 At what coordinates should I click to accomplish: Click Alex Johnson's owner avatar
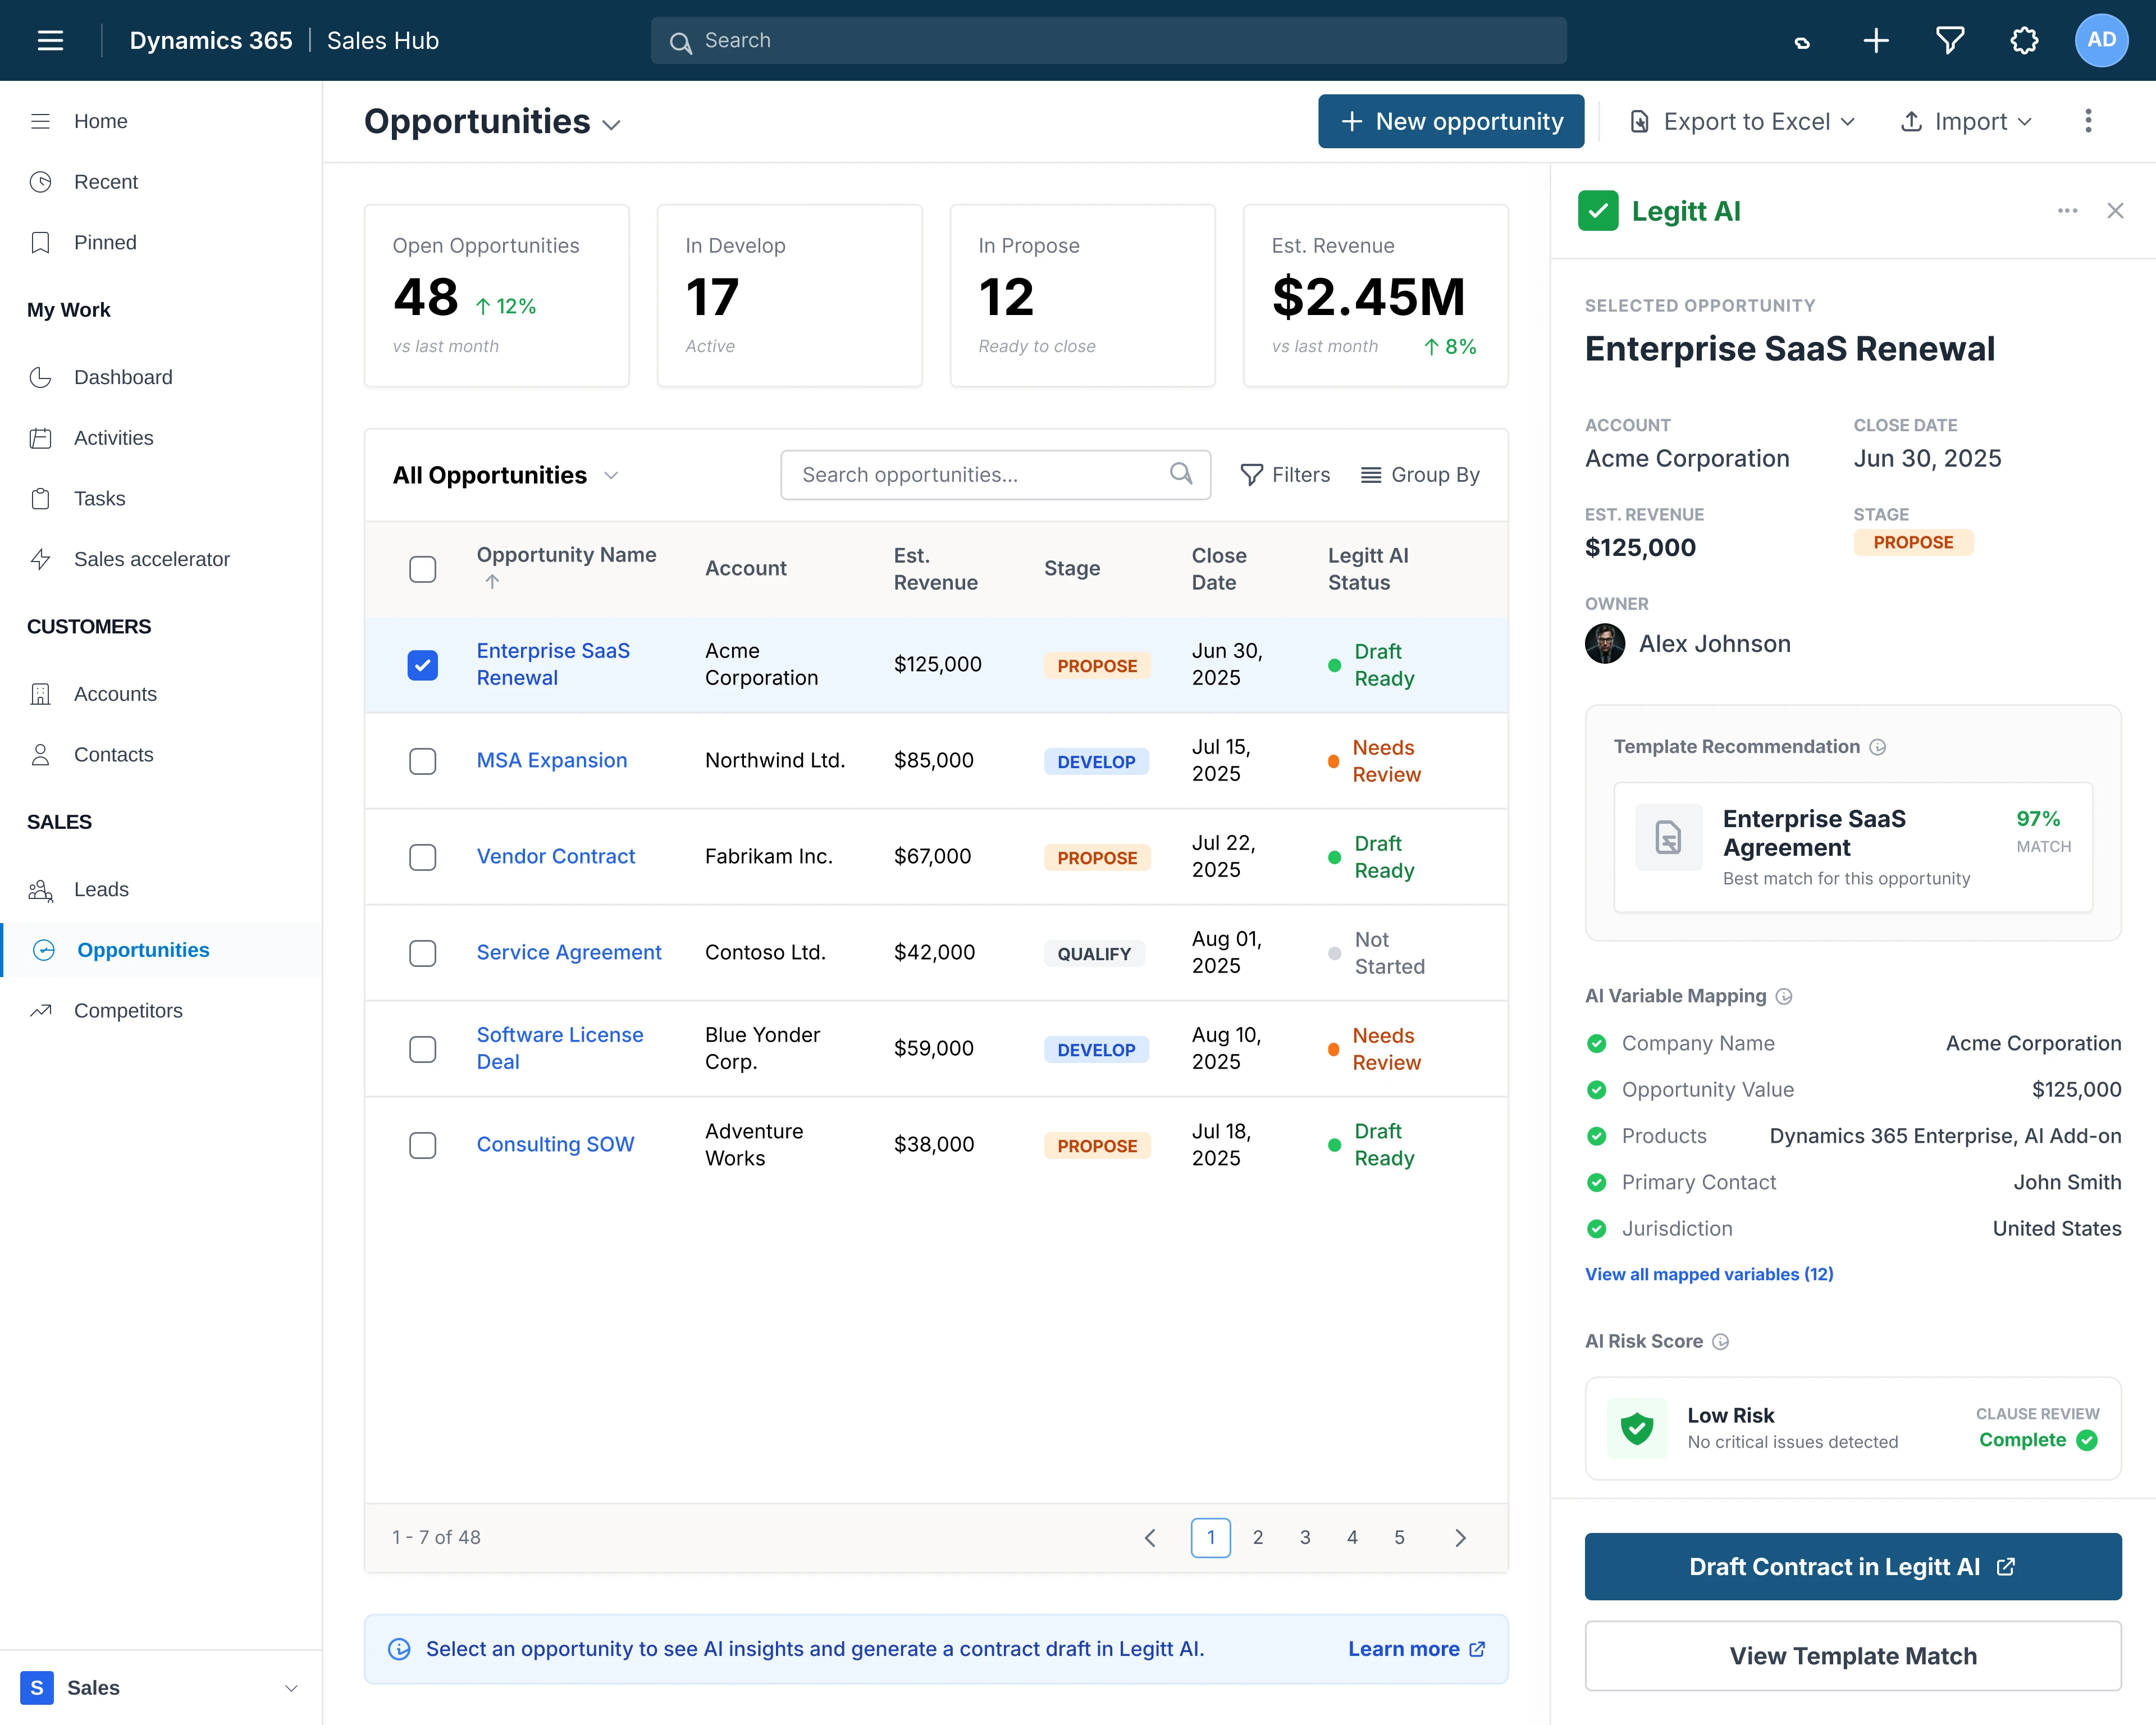click(1605, 644)
